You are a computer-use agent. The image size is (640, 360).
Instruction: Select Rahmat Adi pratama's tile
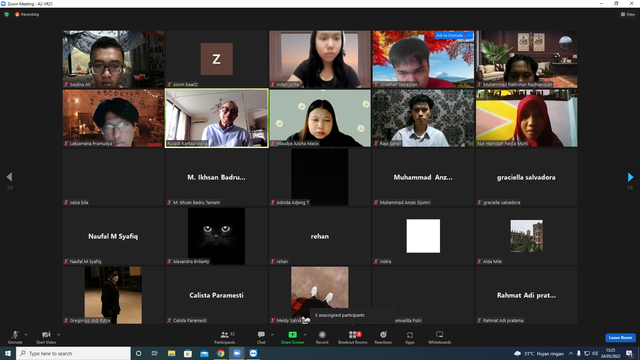[527, 295]
